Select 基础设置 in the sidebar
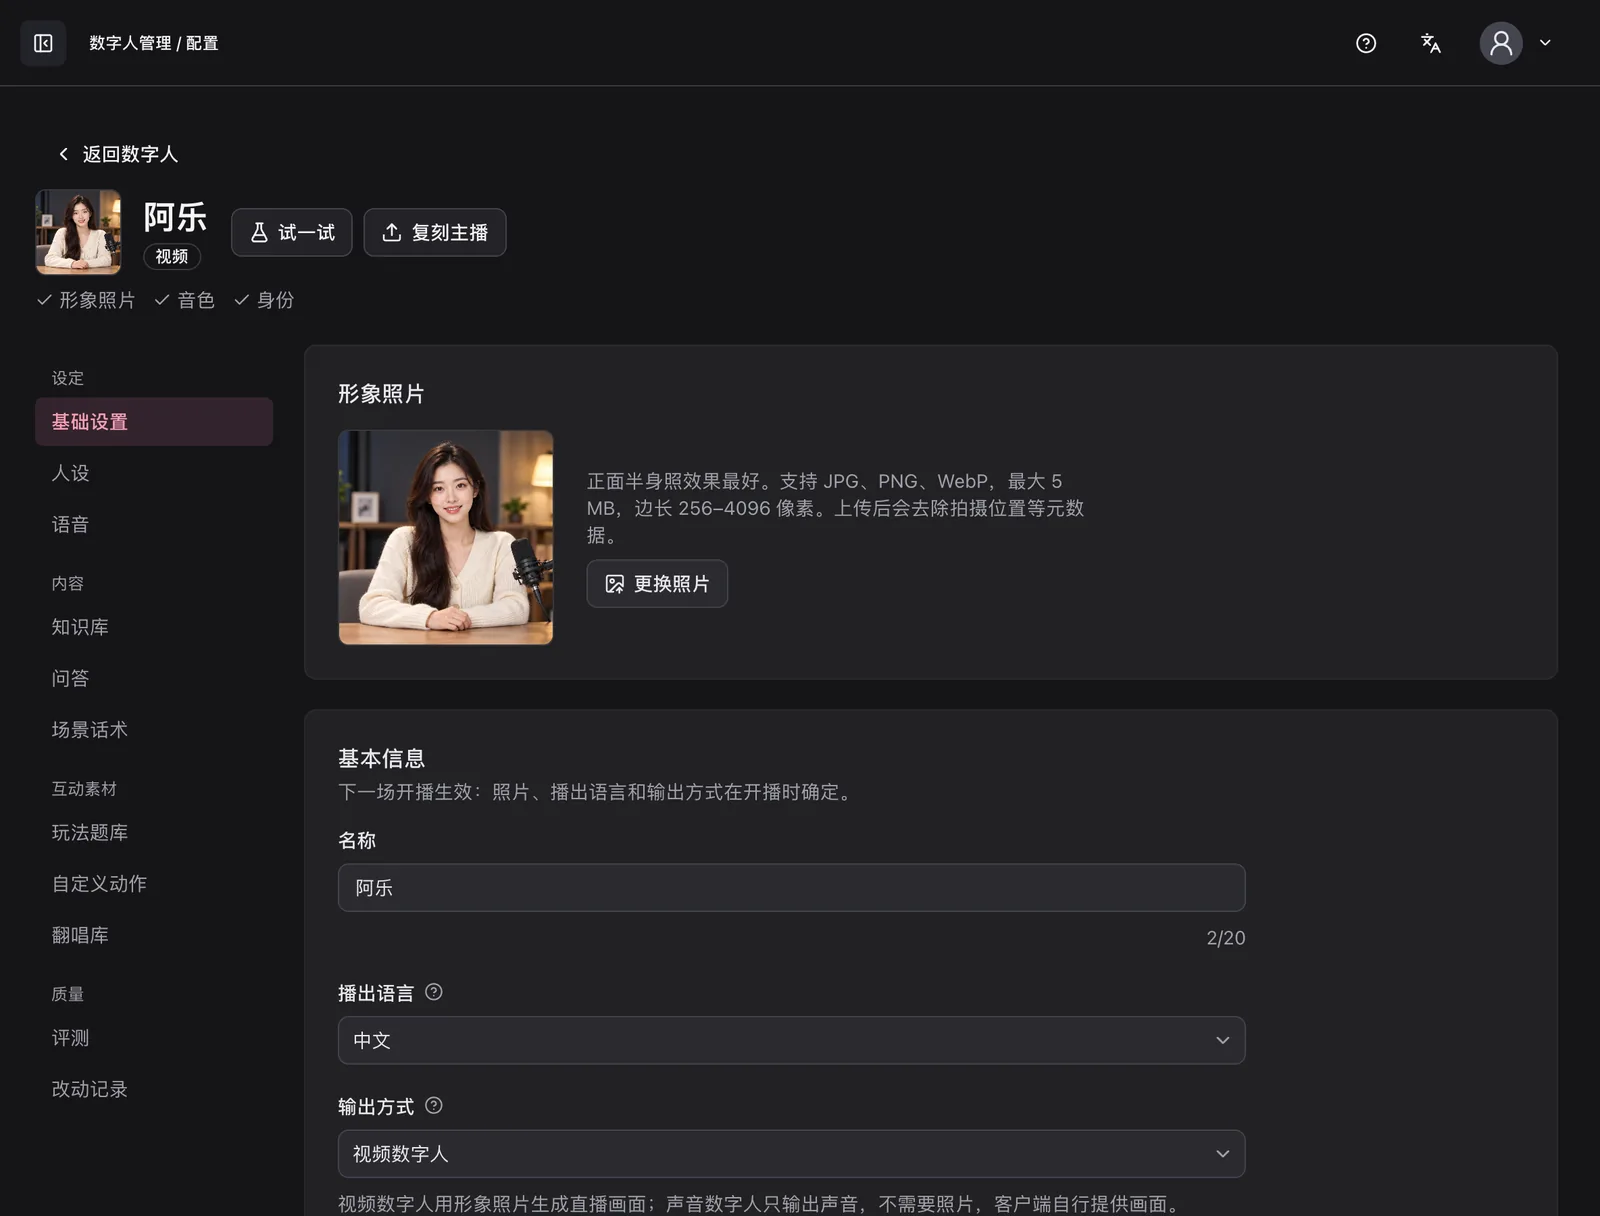This screenshot has width=1600, height=1216. 154,422
